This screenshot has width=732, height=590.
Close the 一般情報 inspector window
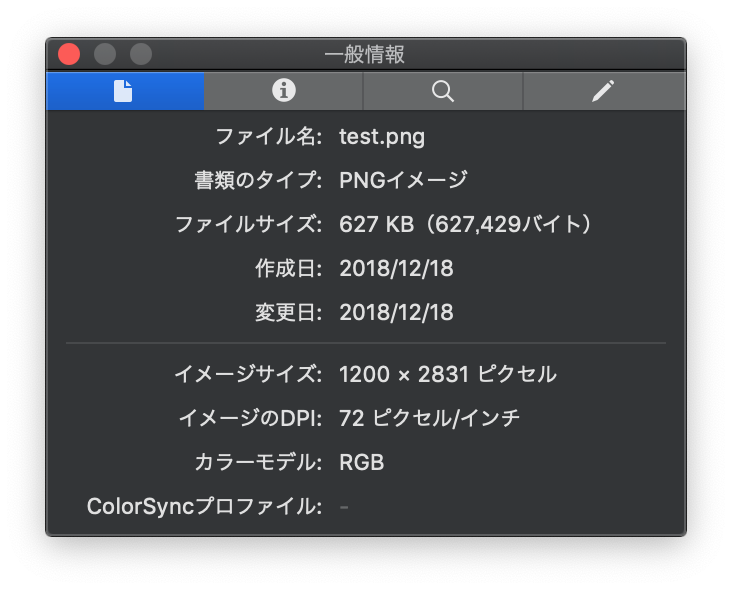(69, 54)
